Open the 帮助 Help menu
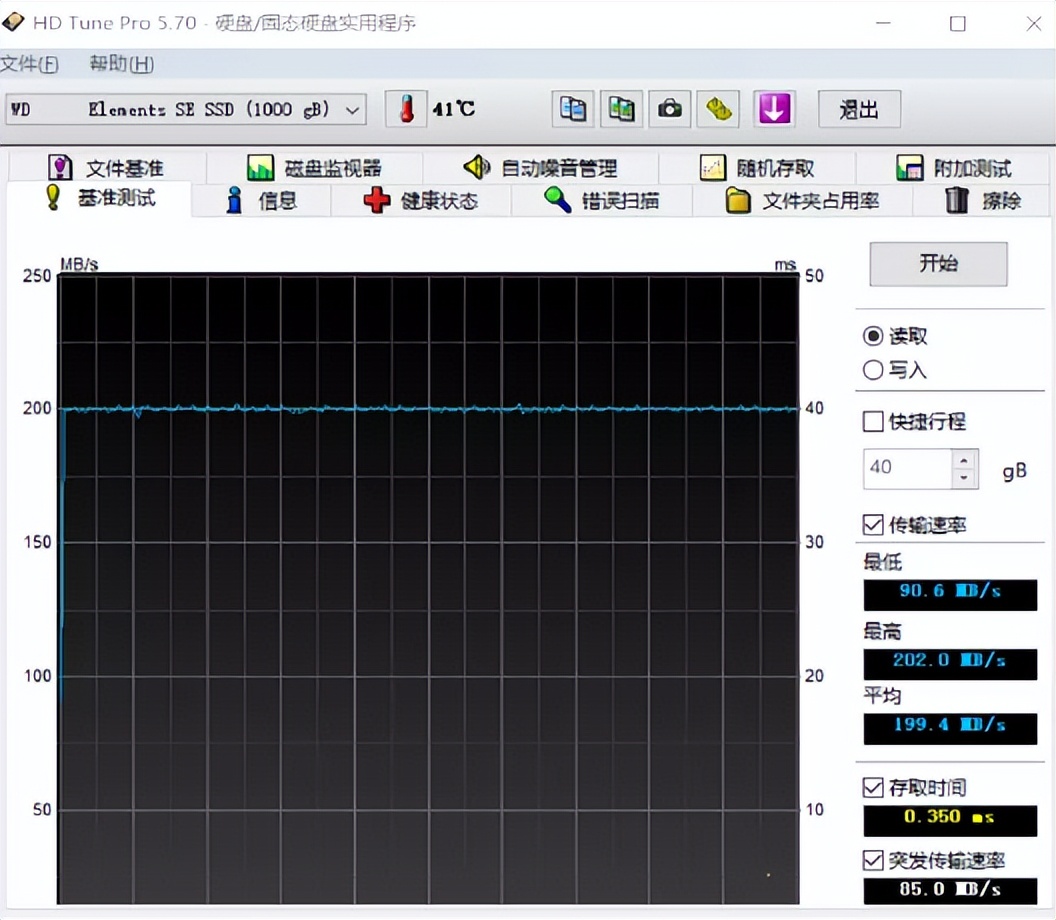 point(119,62)
